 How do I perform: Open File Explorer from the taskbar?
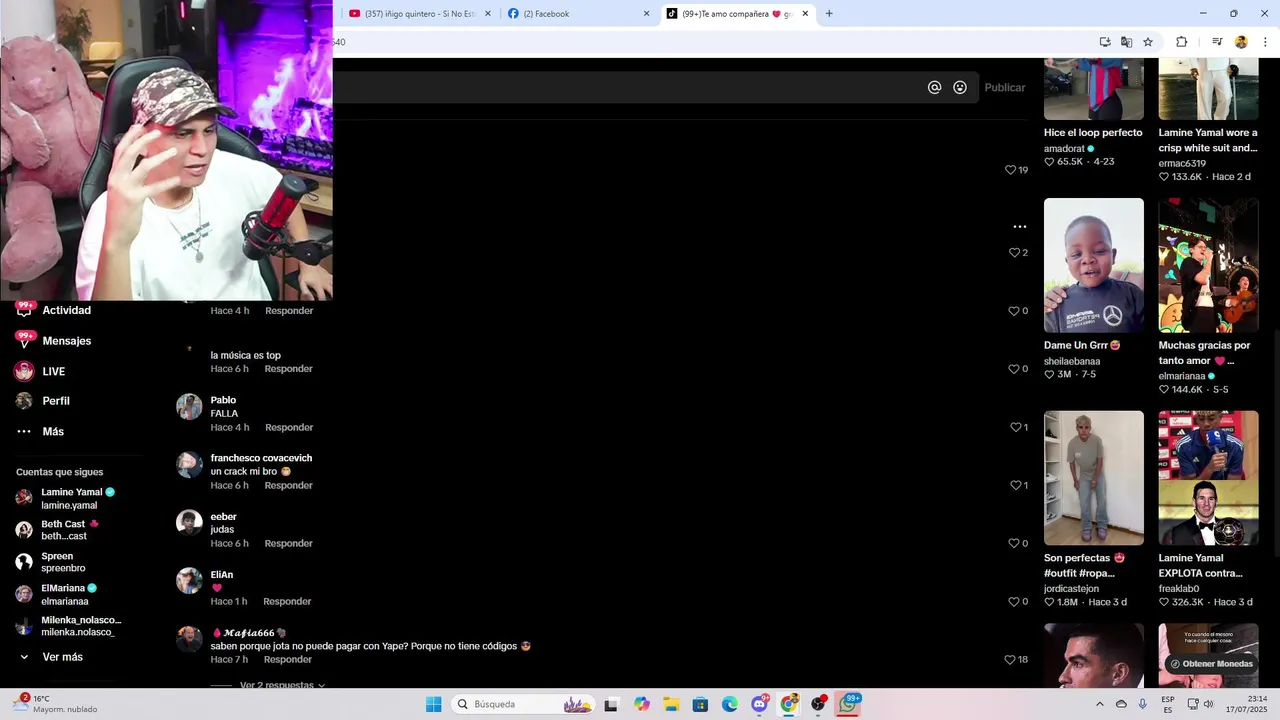(671, 704)
